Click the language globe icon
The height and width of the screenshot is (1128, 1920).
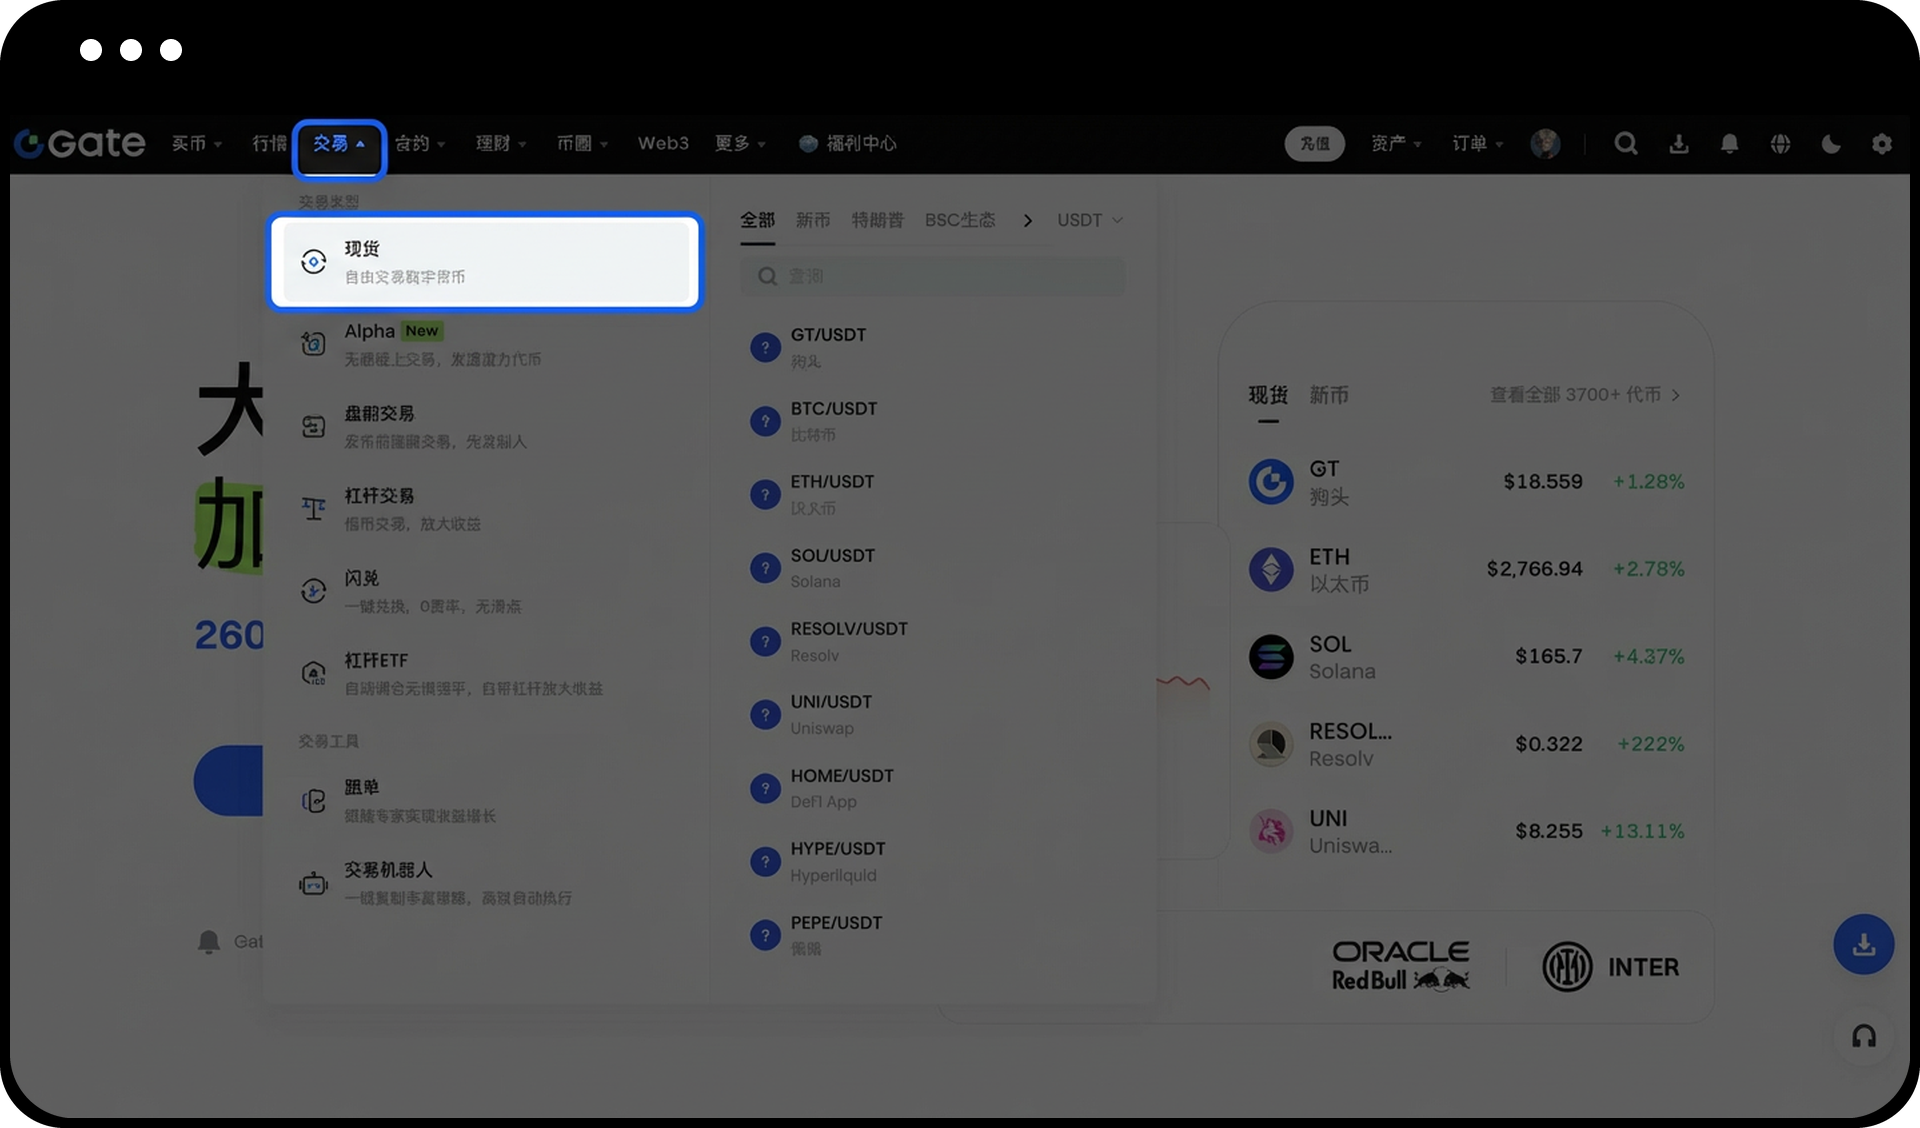click(1780, 144)
